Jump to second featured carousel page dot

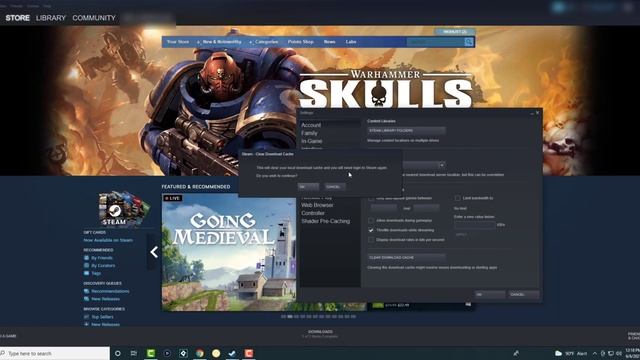point(290,316)
